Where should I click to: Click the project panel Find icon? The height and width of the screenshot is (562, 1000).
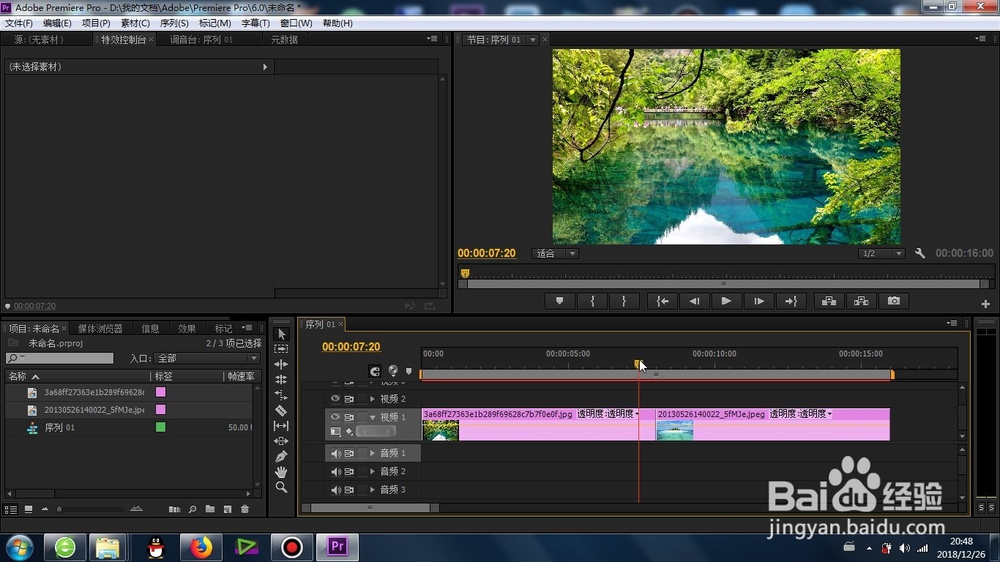(x=192, y=509)
